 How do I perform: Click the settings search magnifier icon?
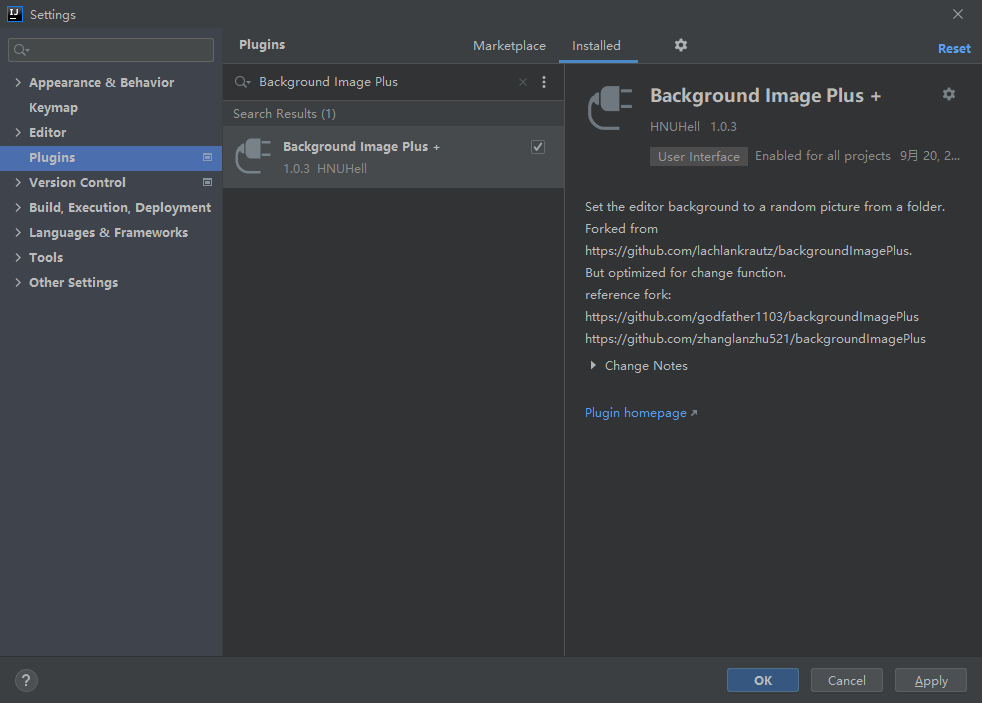tap(21, 50)
